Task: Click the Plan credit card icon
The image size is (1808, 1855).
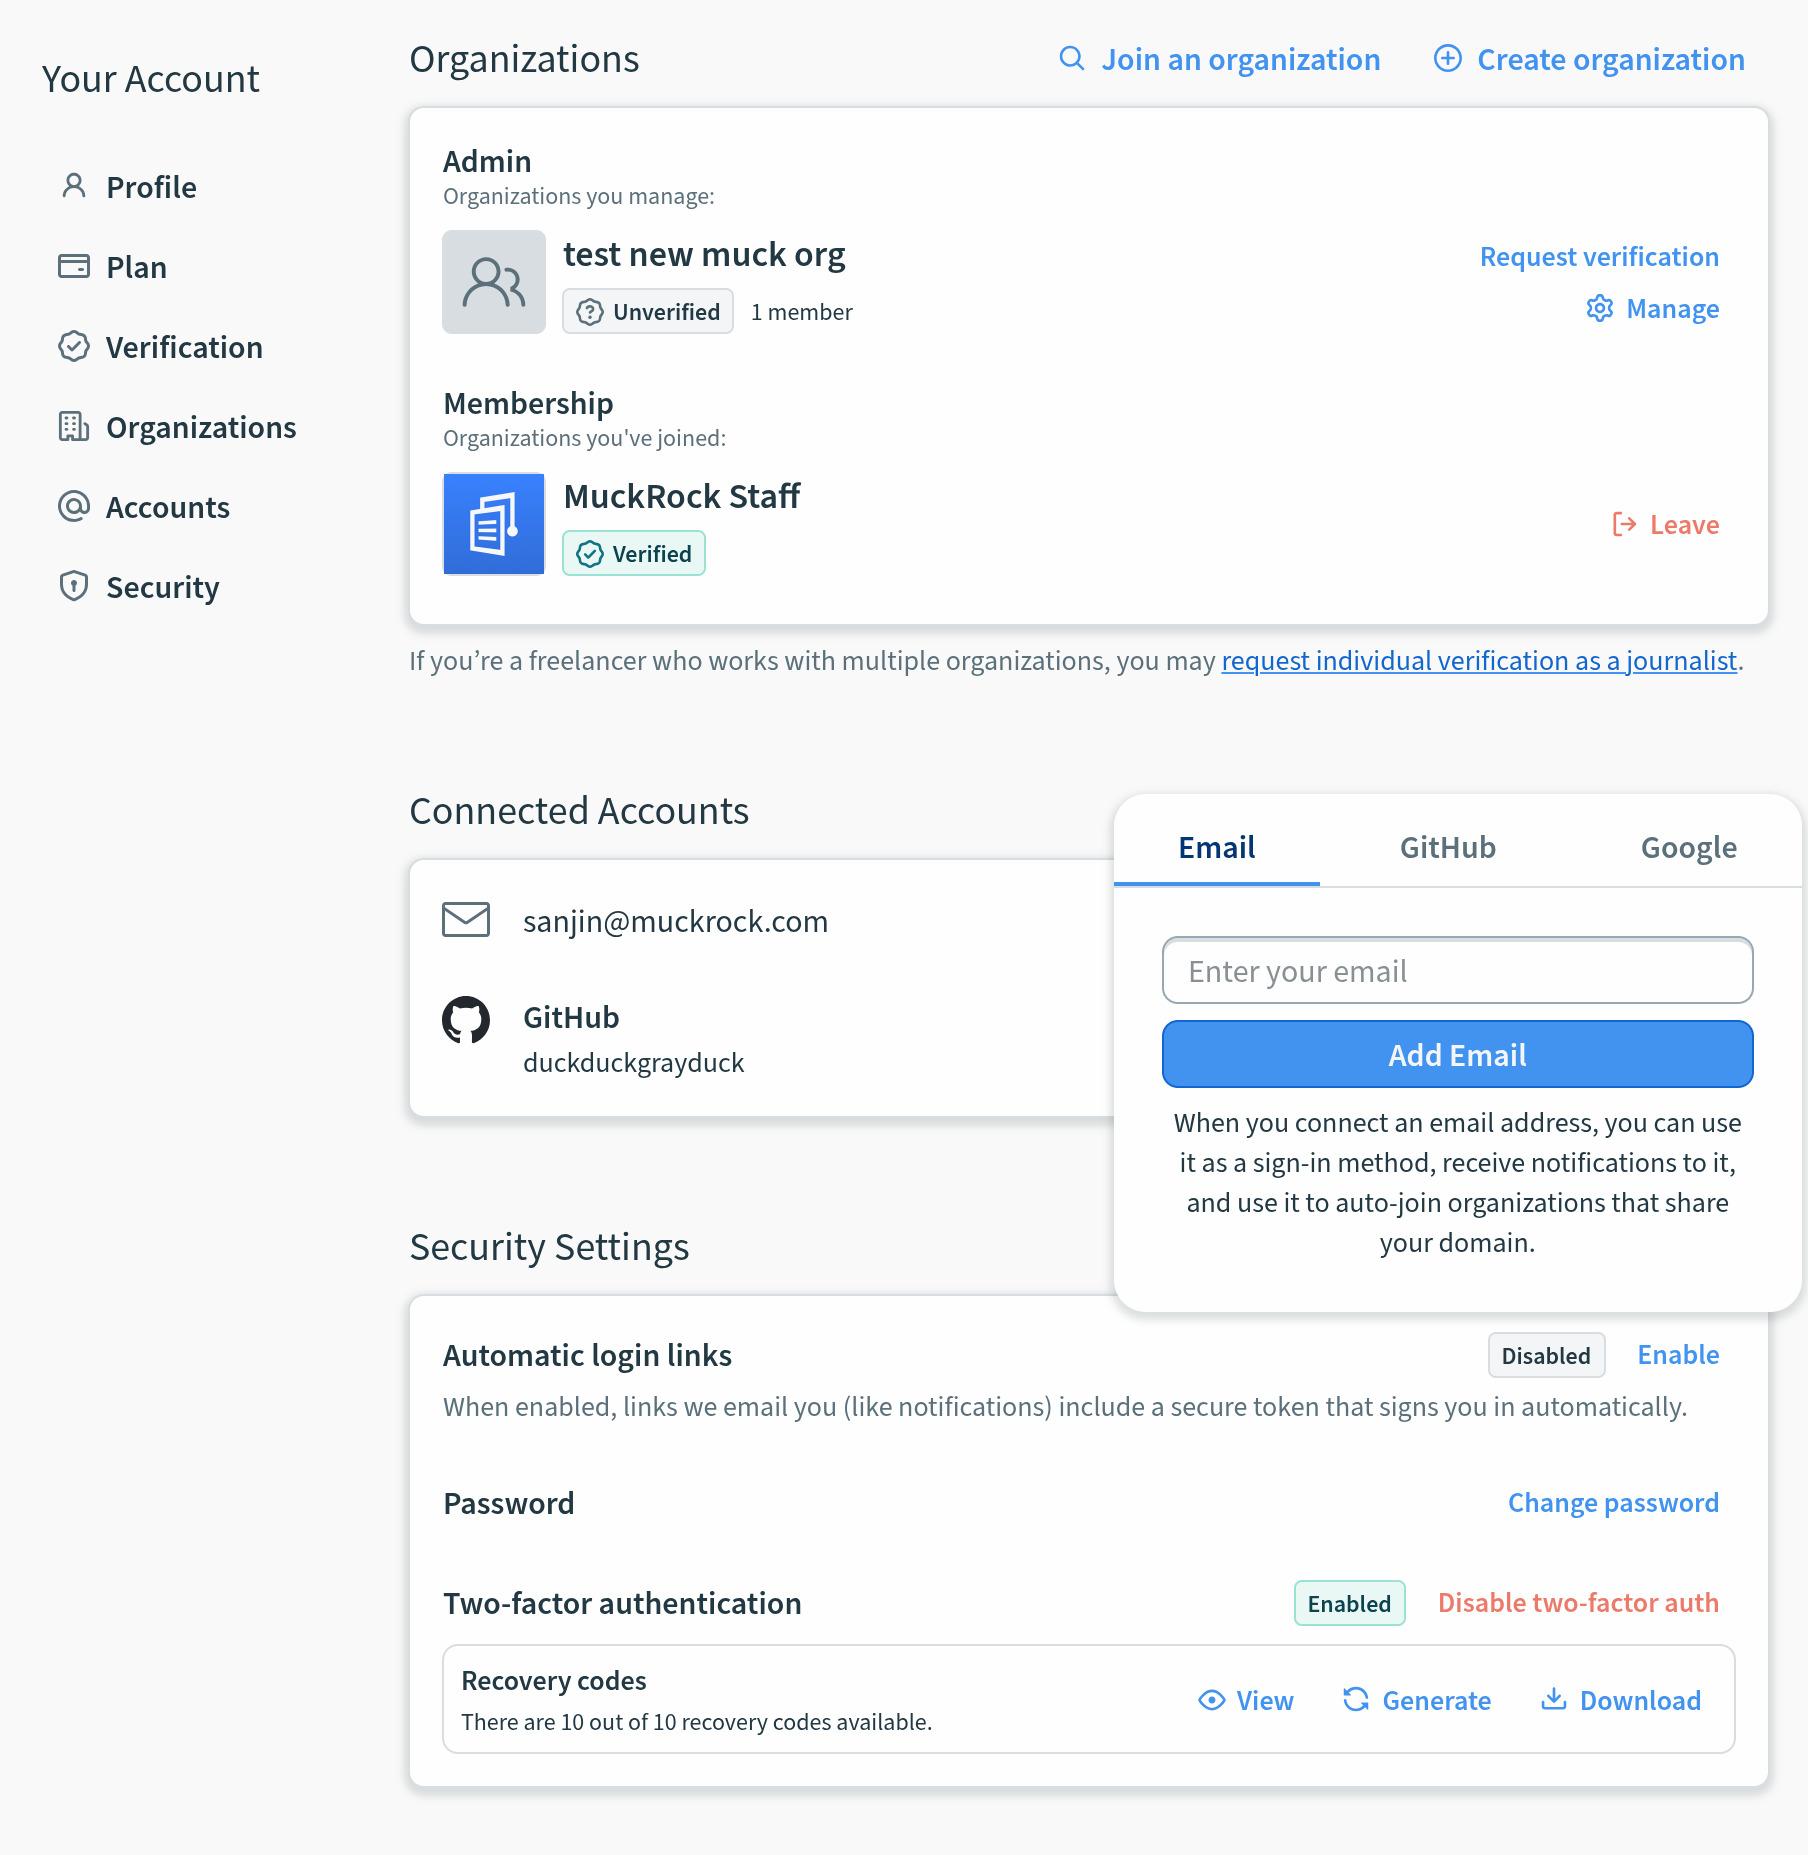Action: click(x=74, y=266)
